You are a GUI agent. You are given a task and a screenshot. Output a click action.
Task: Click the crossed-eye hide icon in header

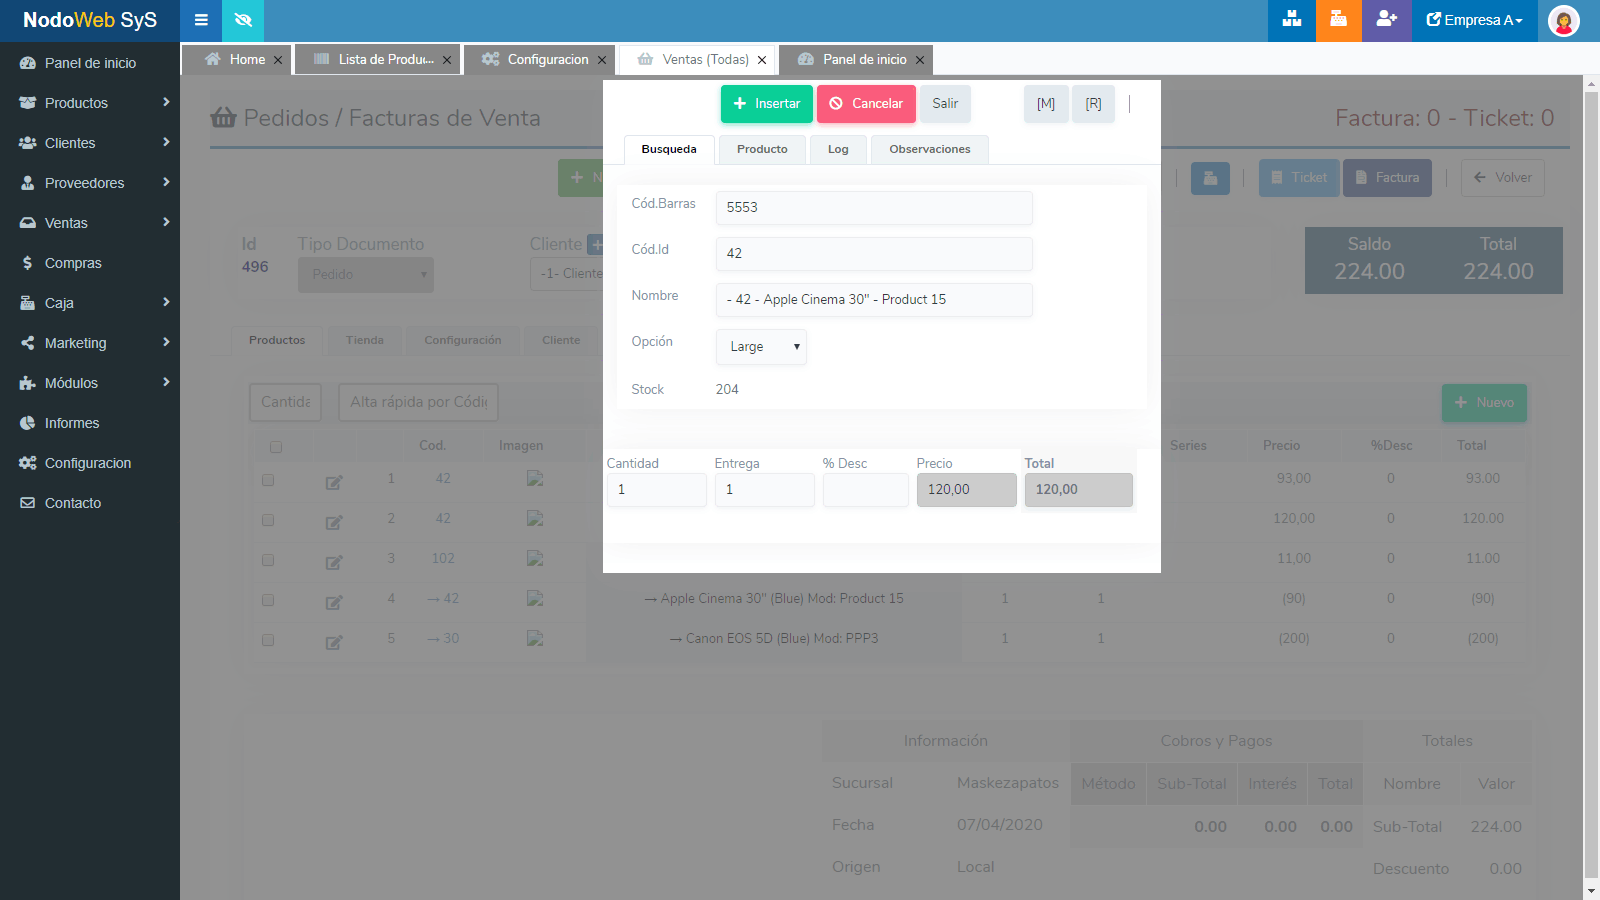coord(243,20)
